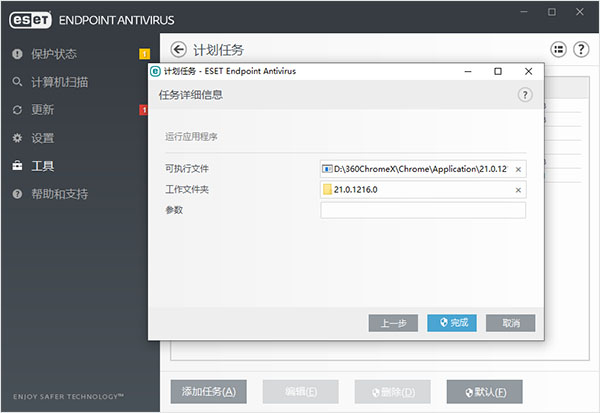Click executable file icon in path field
The image size is (600, 413).
327,169
